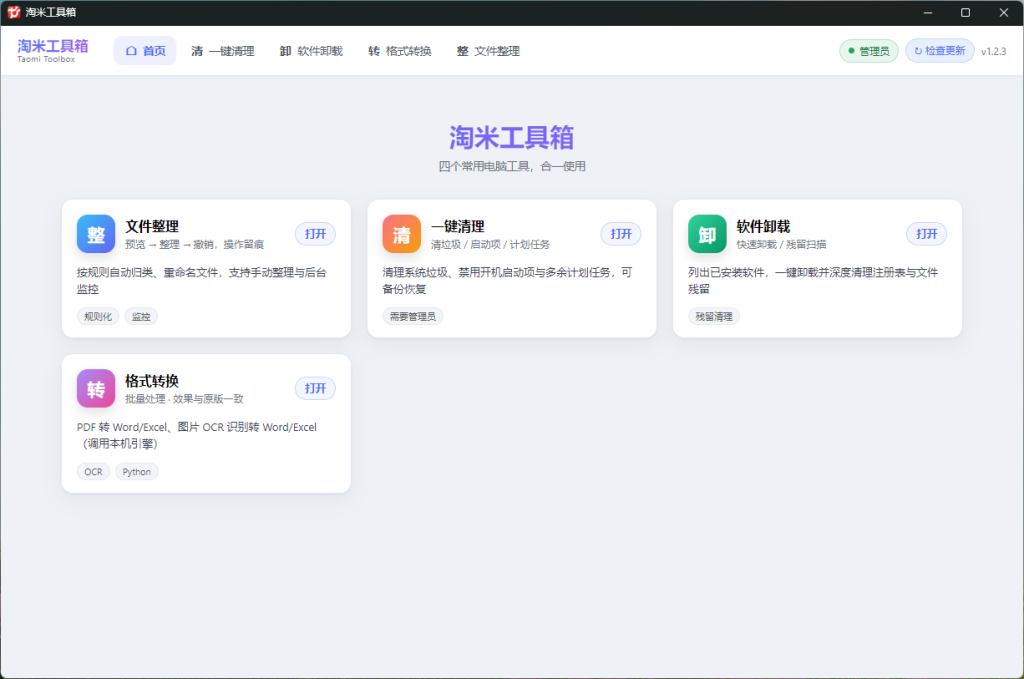This screenshot has height=679, width=1024.
Task: Click the 文件整理 card title
Action: point(152,227)
